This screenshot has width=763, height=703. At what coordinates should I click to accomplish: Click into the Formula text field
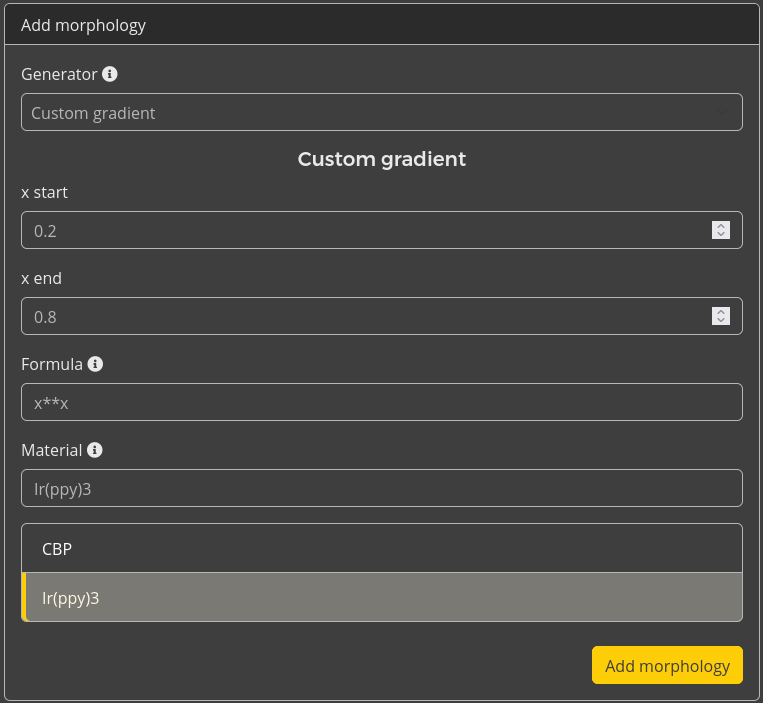[x=381, y=403]
